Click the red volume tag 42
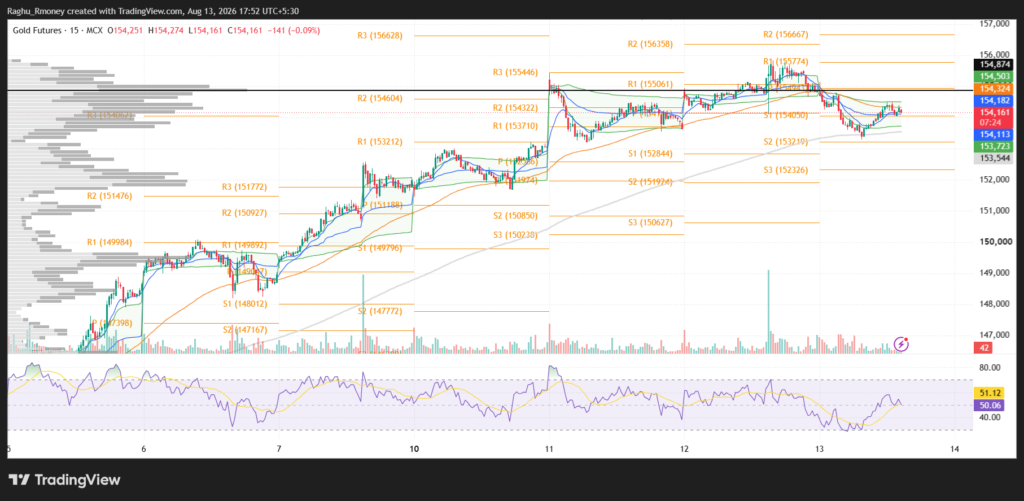This screenshot has width=1024, height=501. tap(984, 347)
